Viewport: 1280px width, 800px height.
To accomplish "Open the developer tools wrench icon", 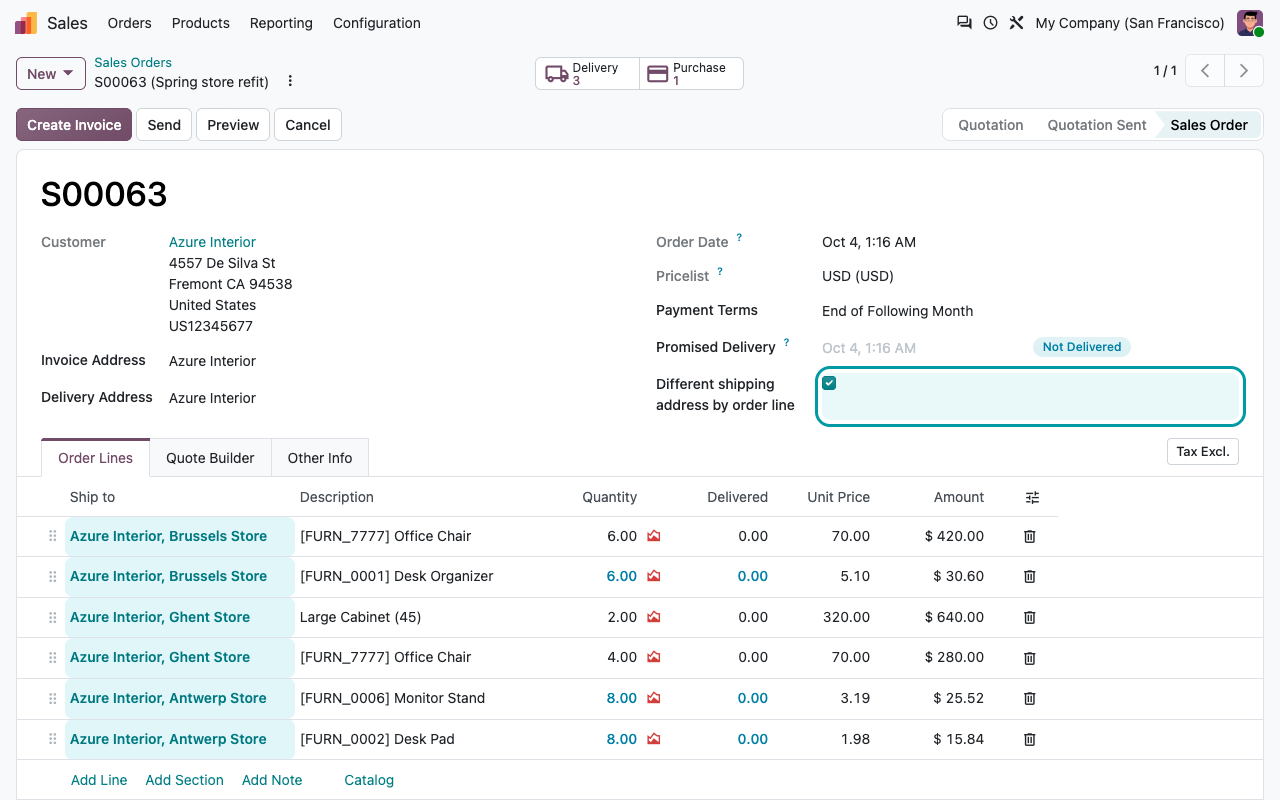I will (x=1016, y=23).
